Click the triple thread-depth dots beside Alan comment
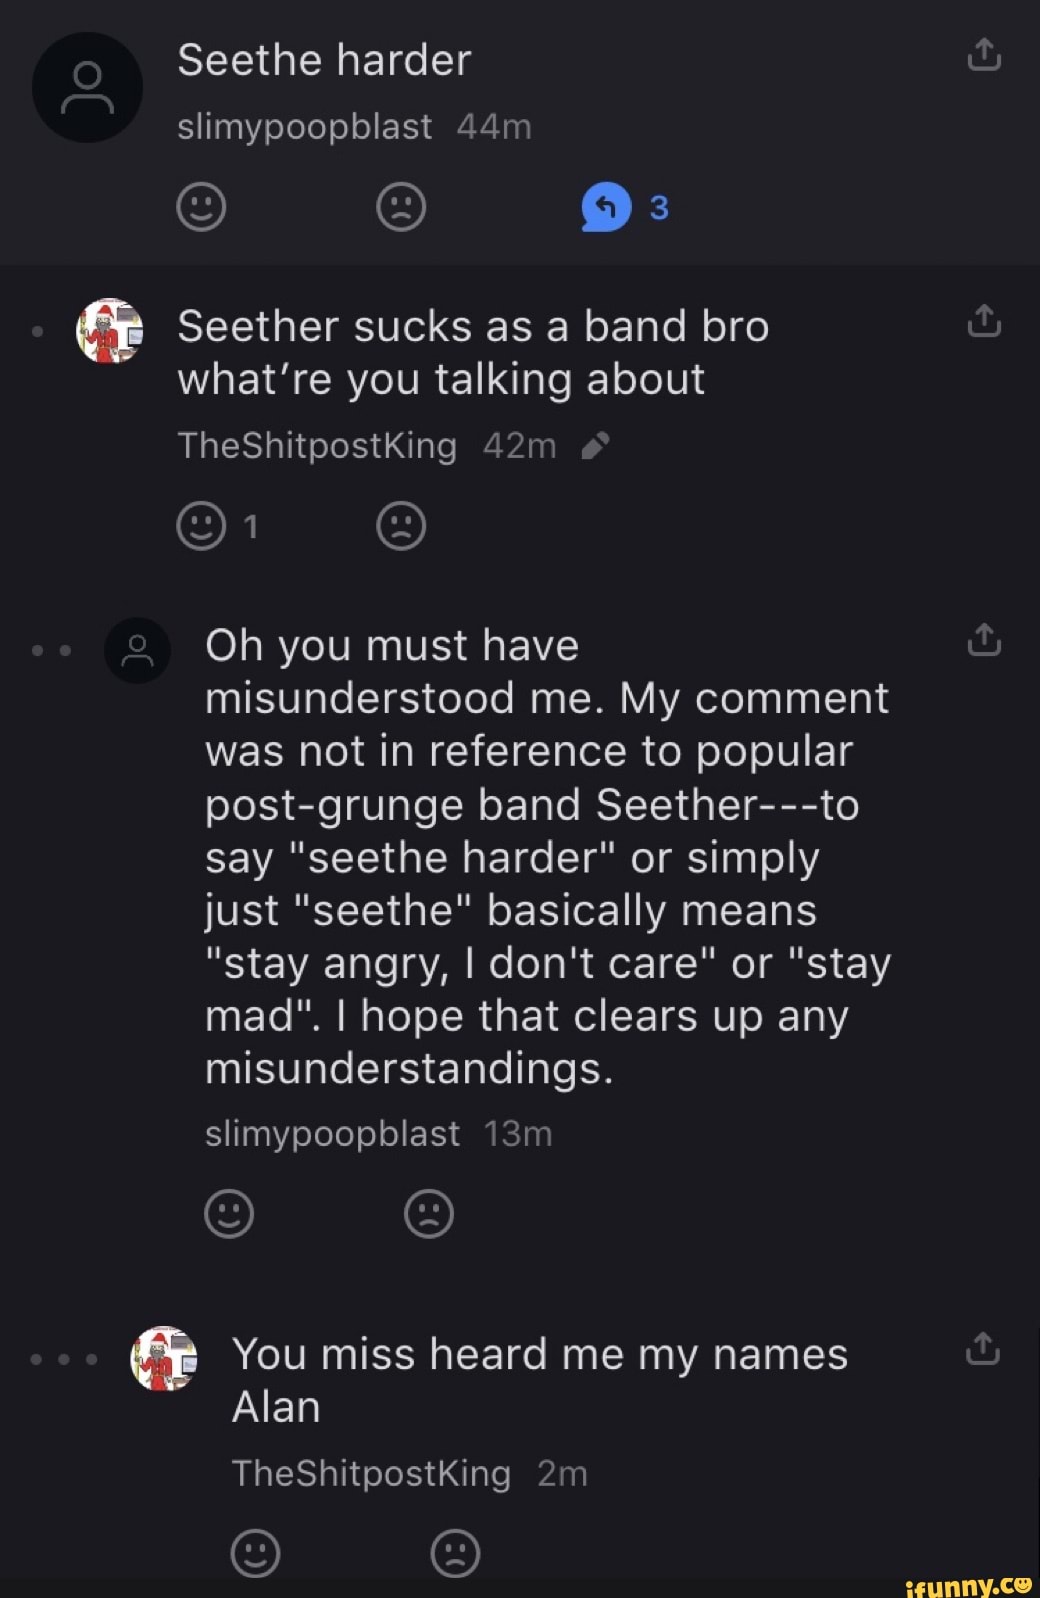1040x1598 pixels. coord(63,1360)
